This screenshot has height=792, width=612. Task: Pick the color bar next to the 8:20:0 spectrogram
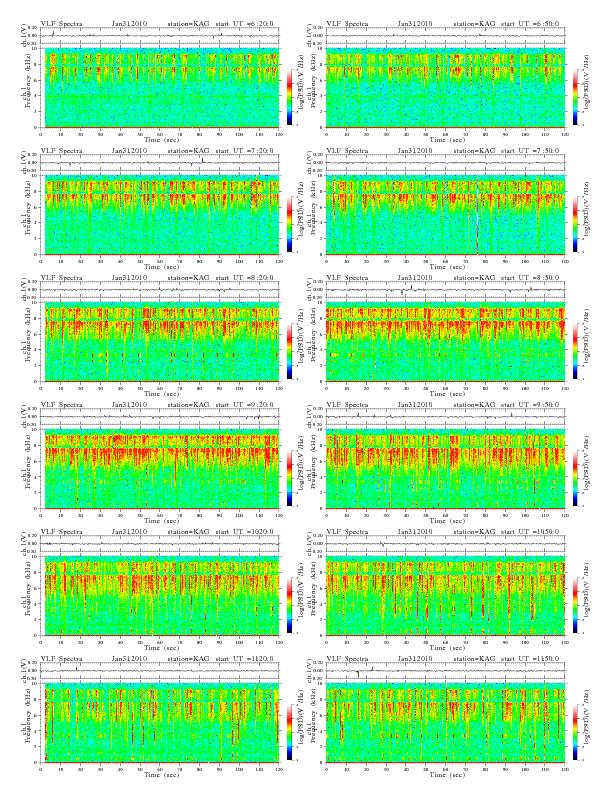289,351
